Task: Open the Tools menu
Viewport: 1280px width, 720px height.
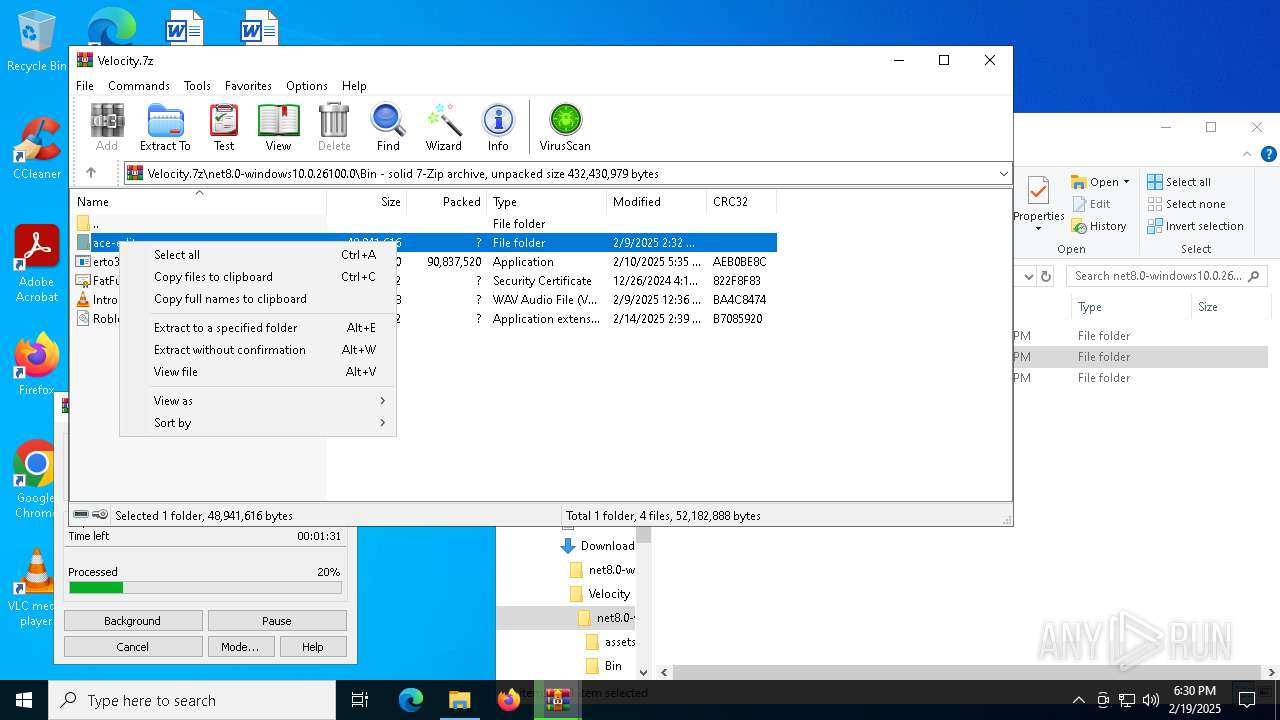Action: 197,86
